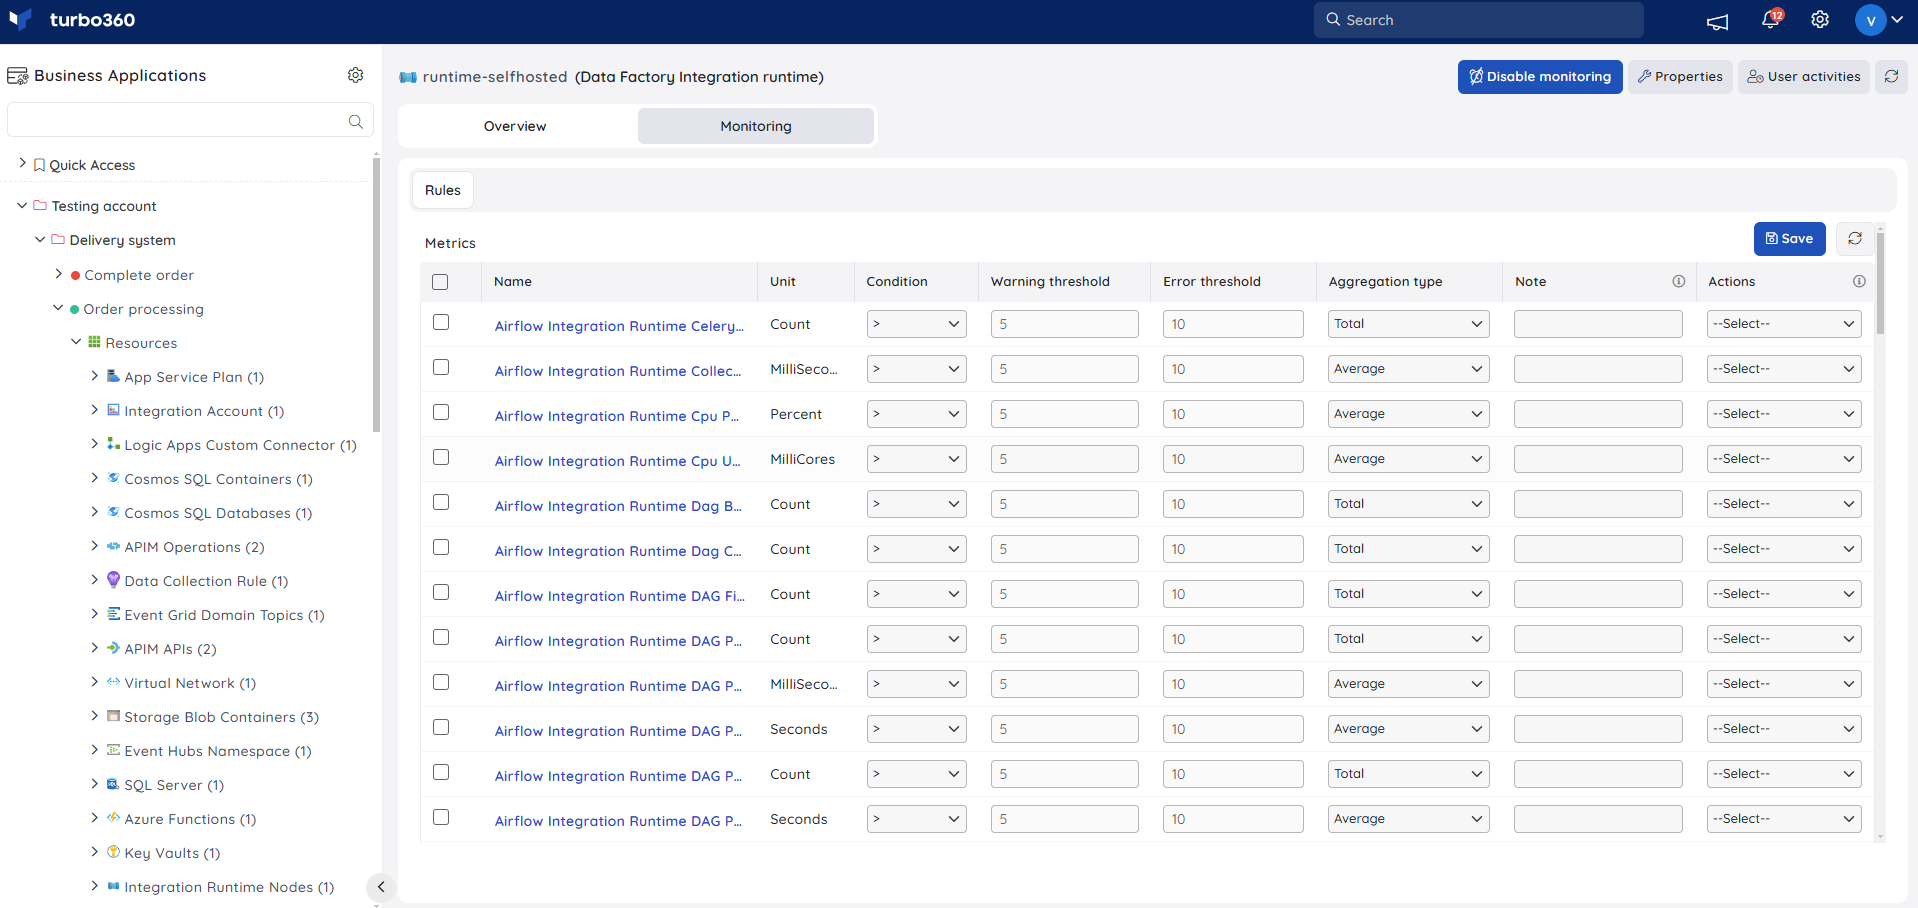The image size is (1918, 908).
Task: Click the sidebar search magnifier icon
Action: coord(355,121)
